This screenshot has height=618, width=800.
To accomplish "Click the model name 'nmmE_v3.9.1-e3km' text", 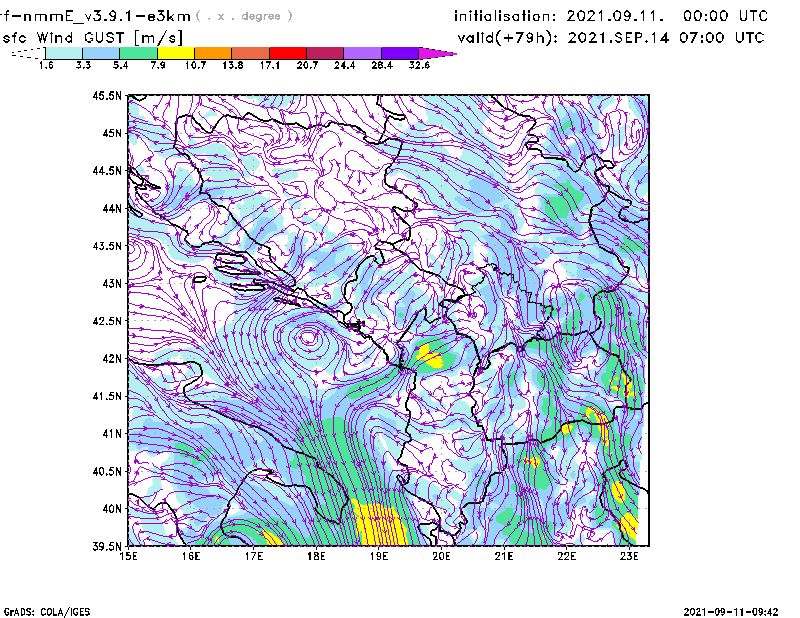I will pos(107,16).
